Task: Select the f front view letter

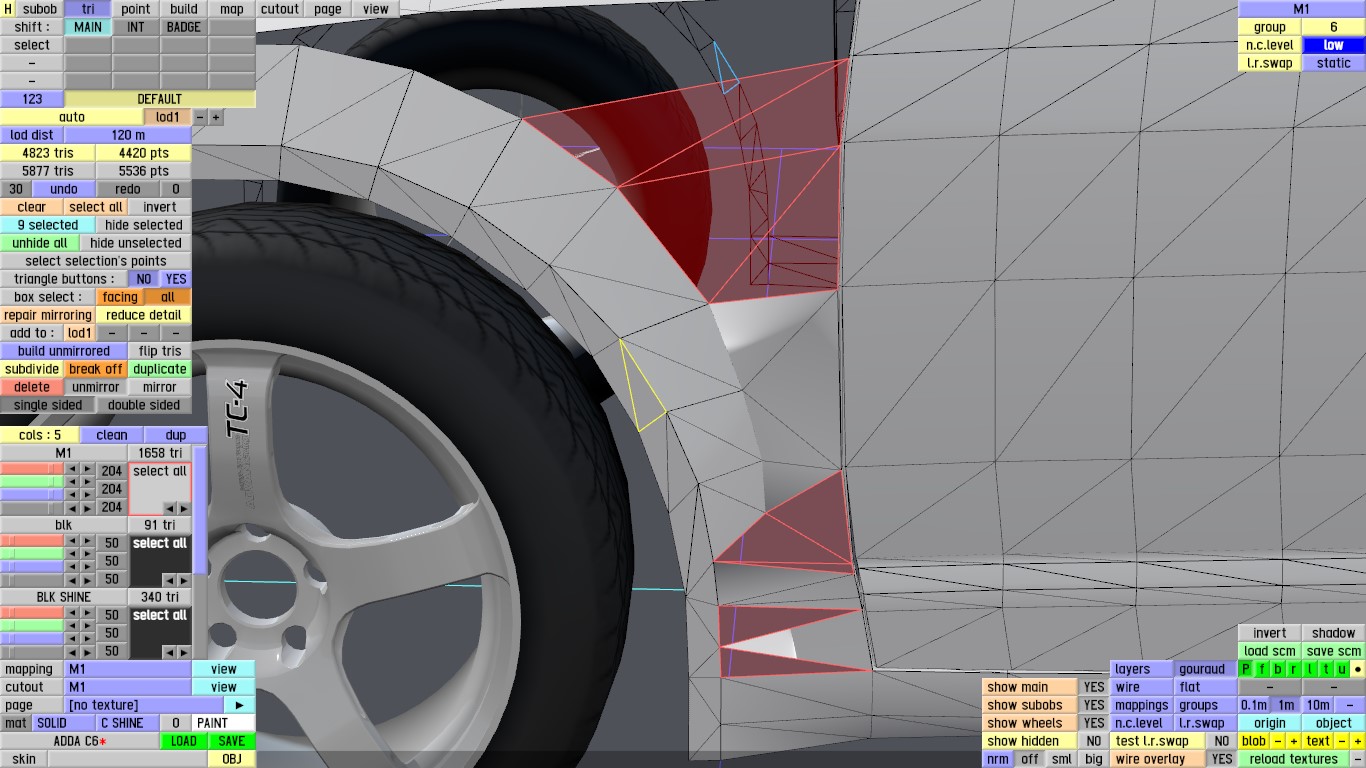Action: 1262,669
